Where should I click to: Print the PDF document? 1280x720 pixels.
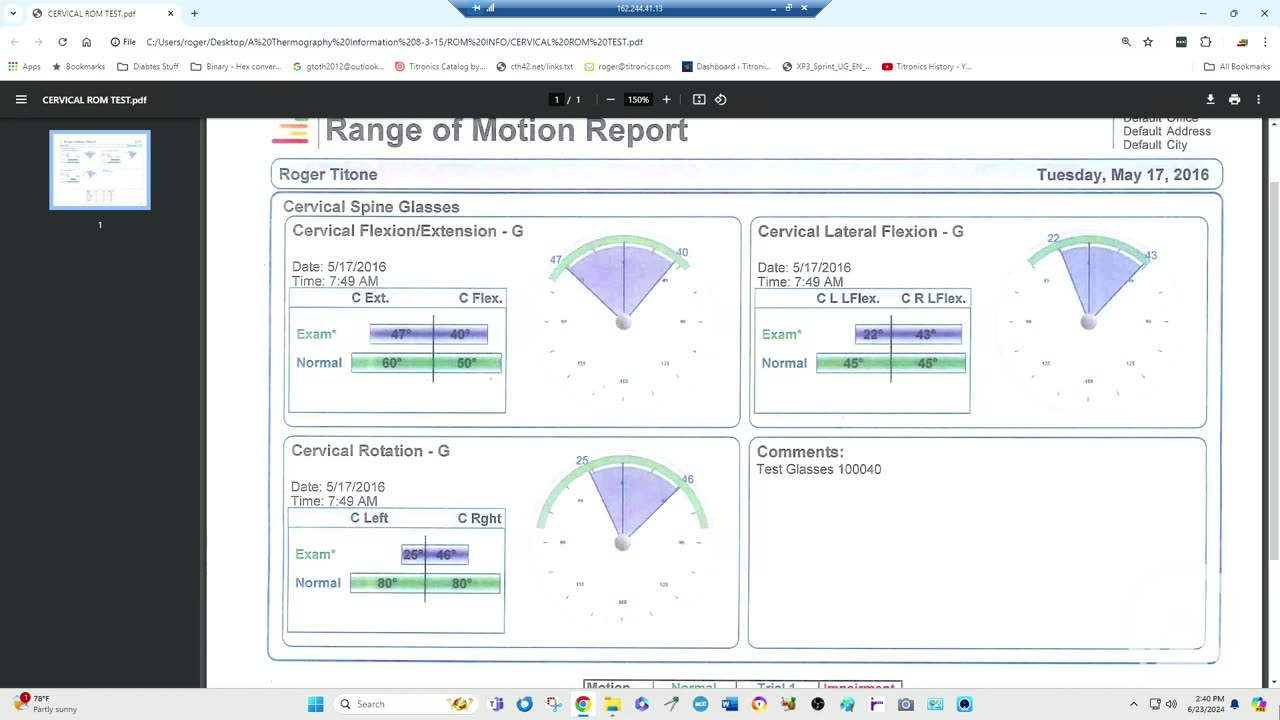click(x=1234, y=100)
